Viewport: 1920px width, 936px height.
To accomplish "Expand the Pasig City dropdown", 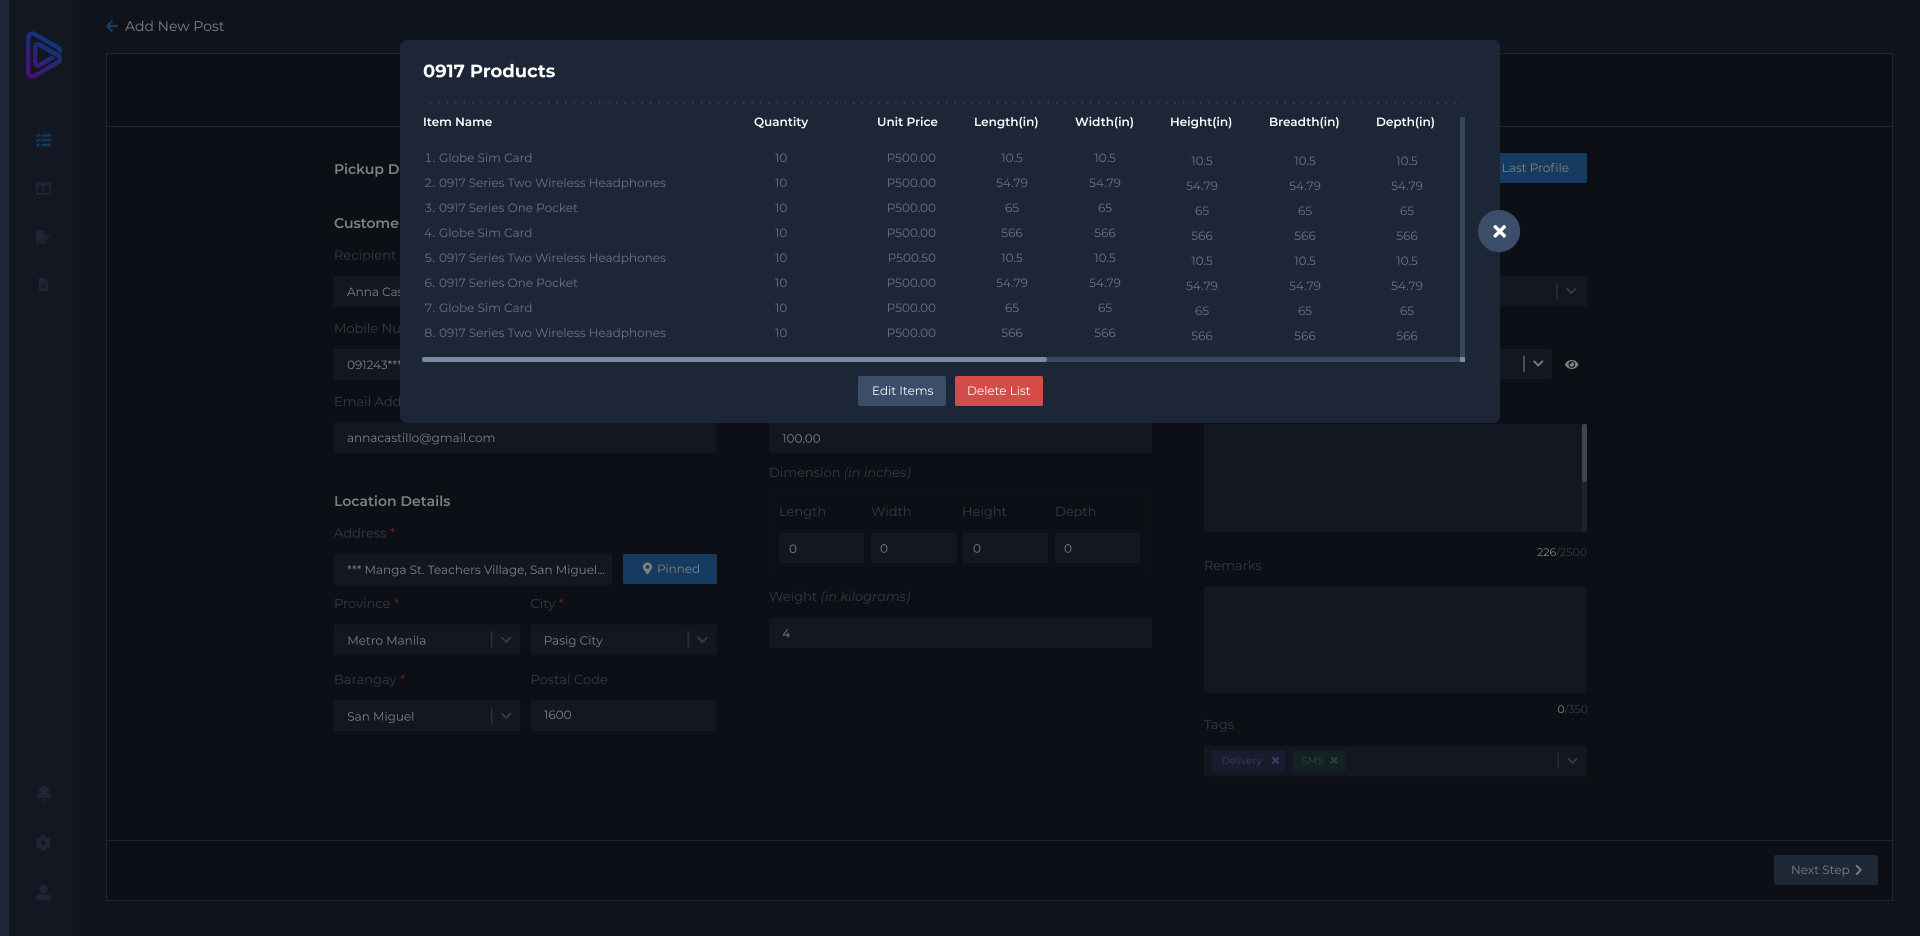I will pos(702,640).
